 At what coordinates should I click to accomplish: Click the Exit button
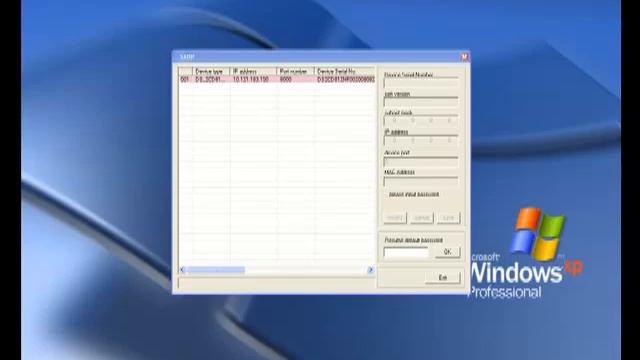[x=443, y=278]
